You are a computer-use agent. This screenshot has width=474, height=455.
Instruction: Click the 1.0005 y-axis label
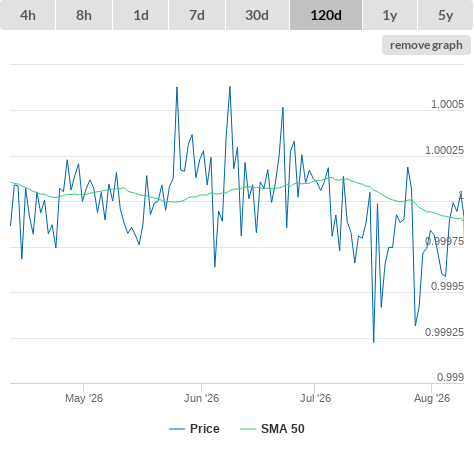(447, 104)
